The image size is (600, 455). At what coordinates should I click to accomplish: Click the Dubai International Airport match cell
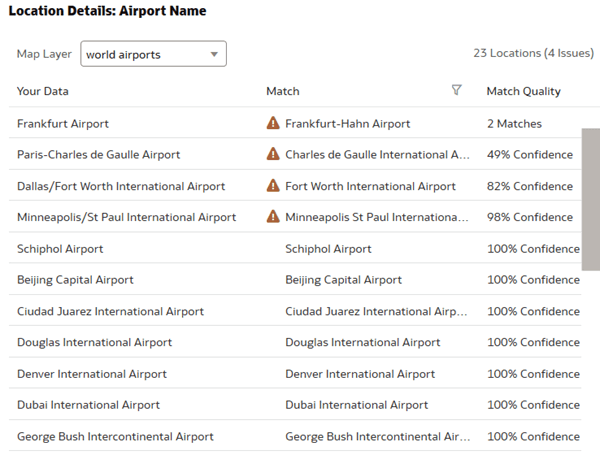(x=356, y=405)
